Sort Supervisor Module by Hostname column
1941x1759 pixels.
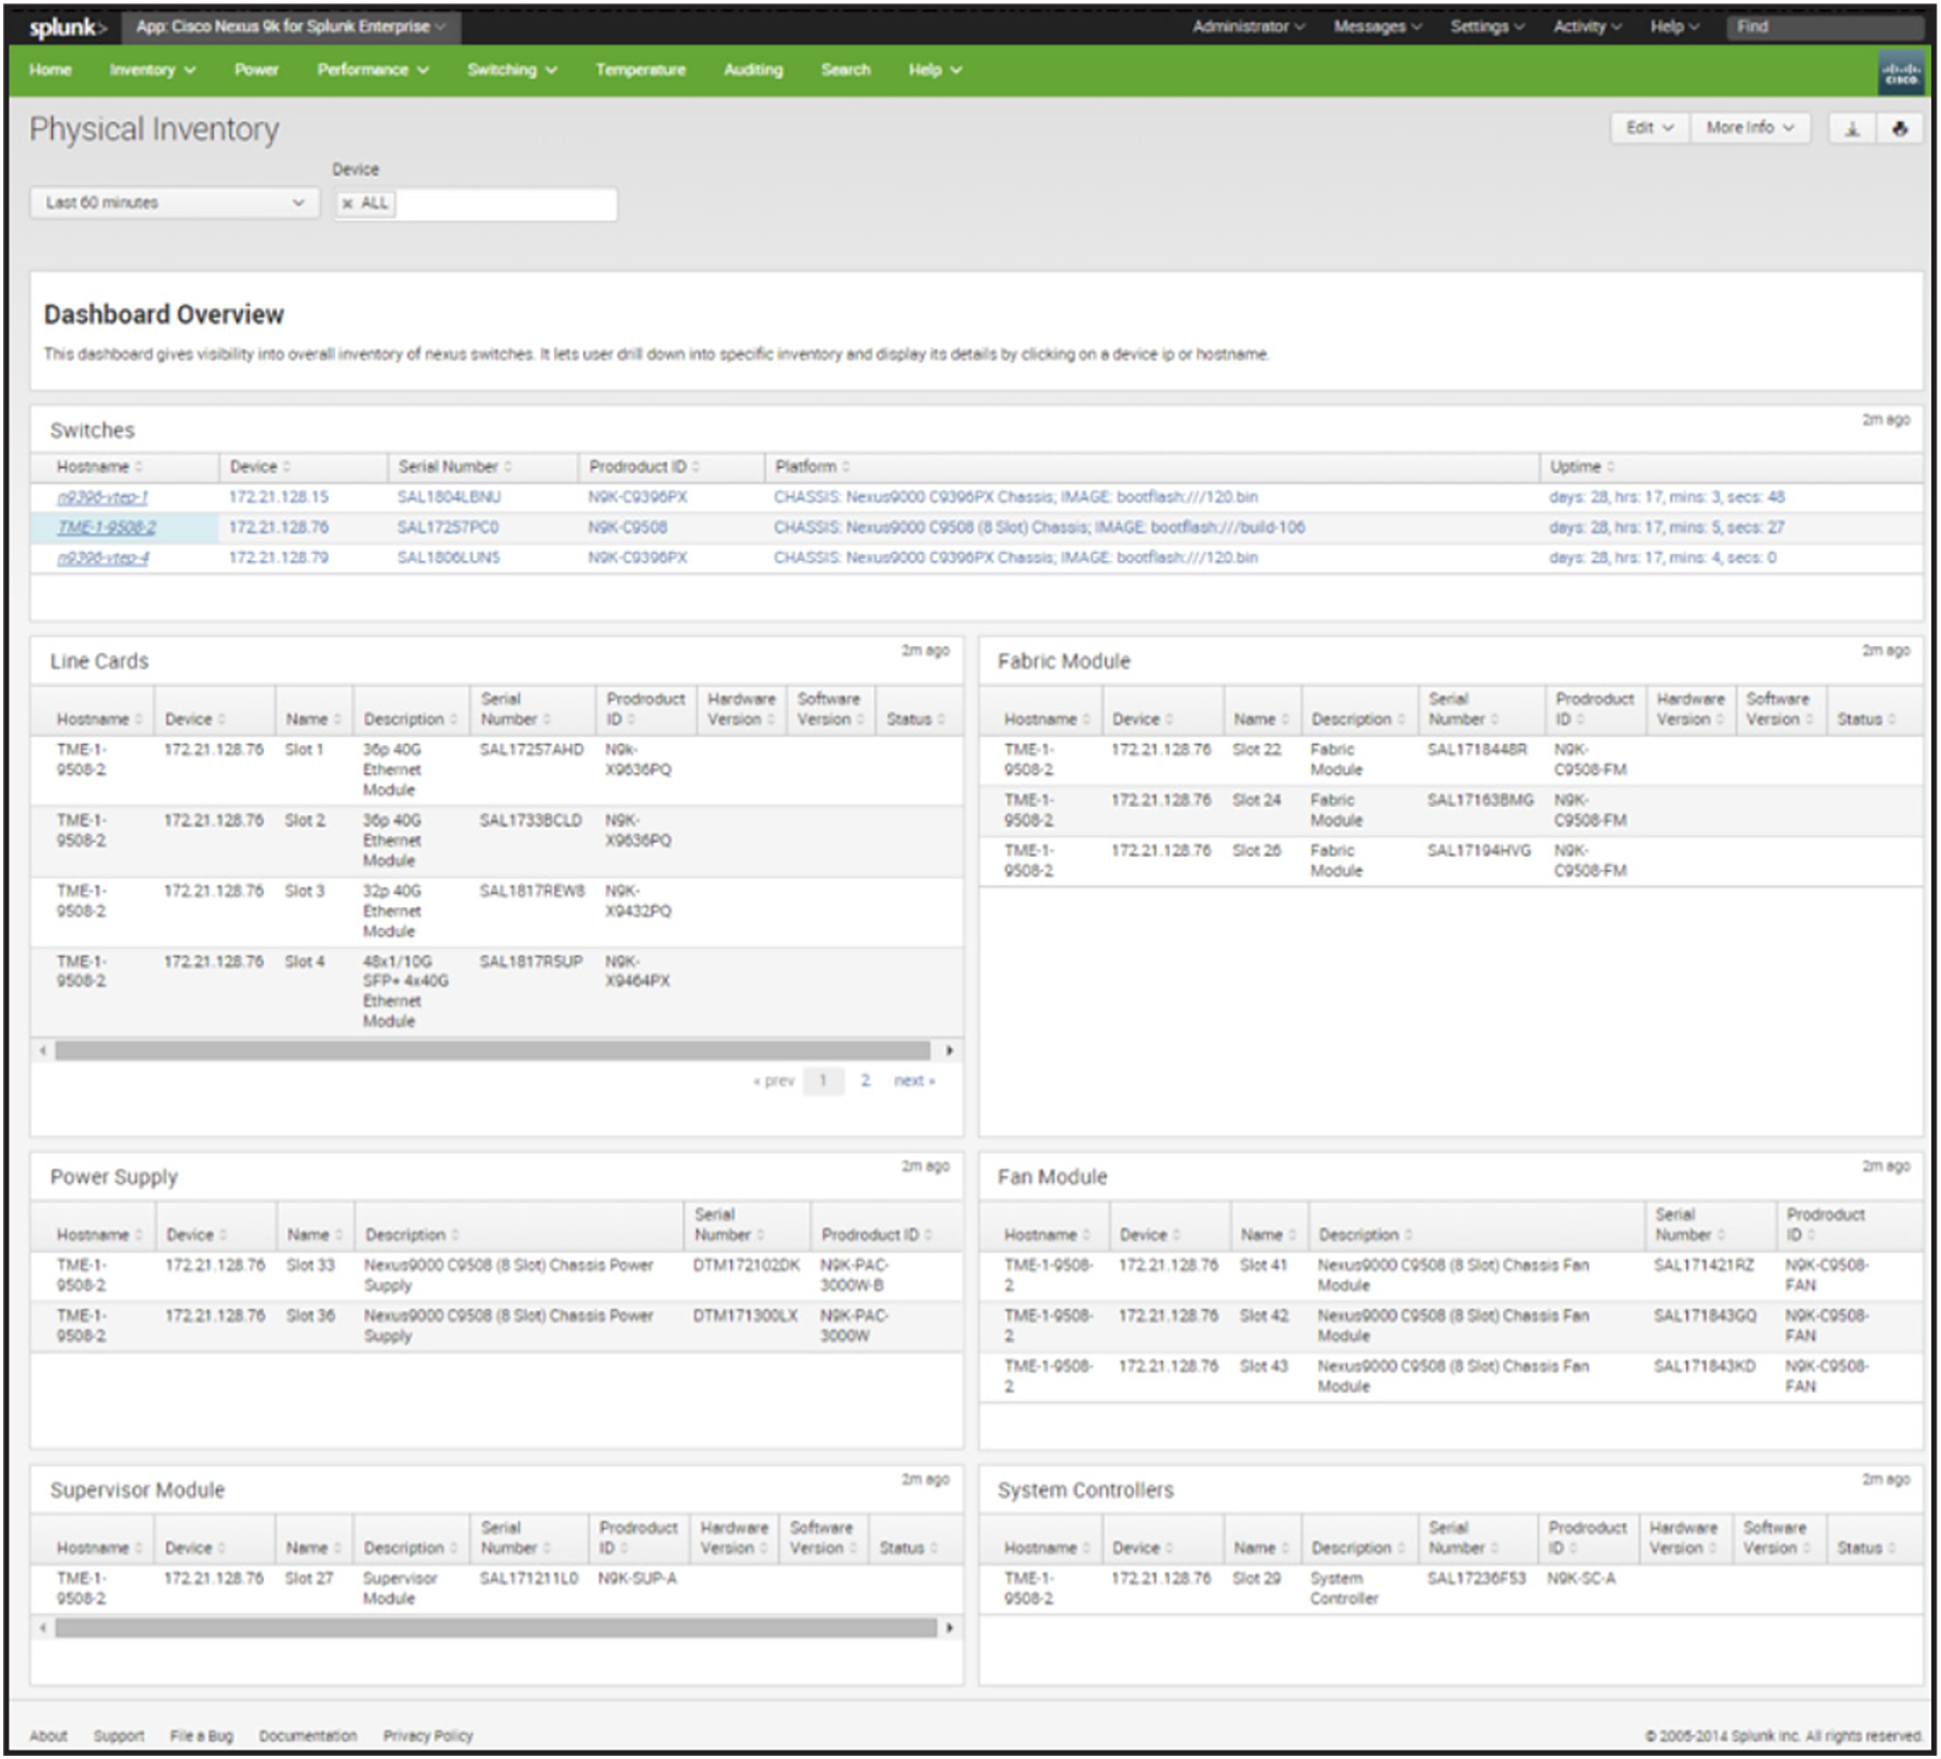pyautogui.click(x=98, y=1548)
